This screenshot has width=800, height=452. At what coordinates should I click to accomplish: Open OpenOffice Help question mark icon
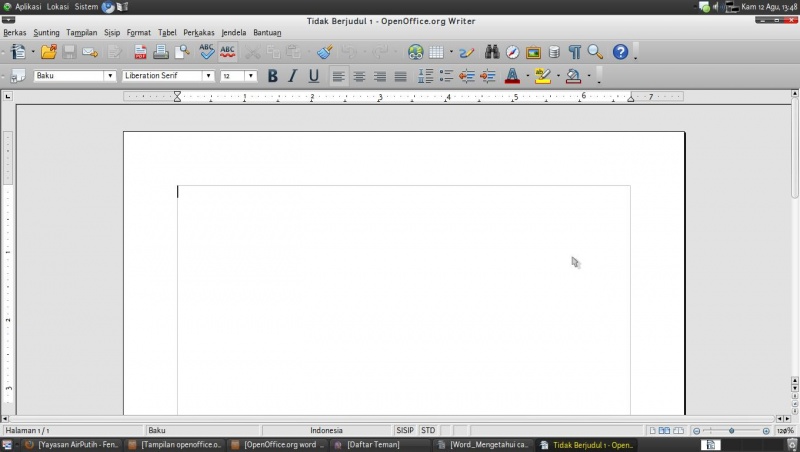[620, 52]
